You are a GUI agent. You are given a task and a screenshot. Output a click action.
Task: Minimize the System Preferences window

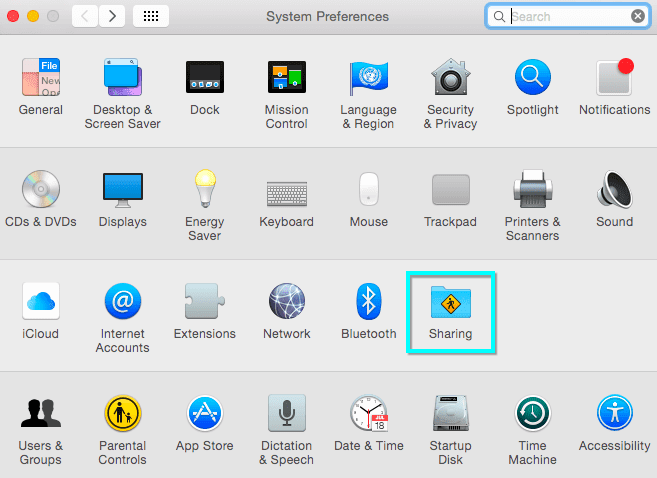pyautogui.click(x=33, y=16)
